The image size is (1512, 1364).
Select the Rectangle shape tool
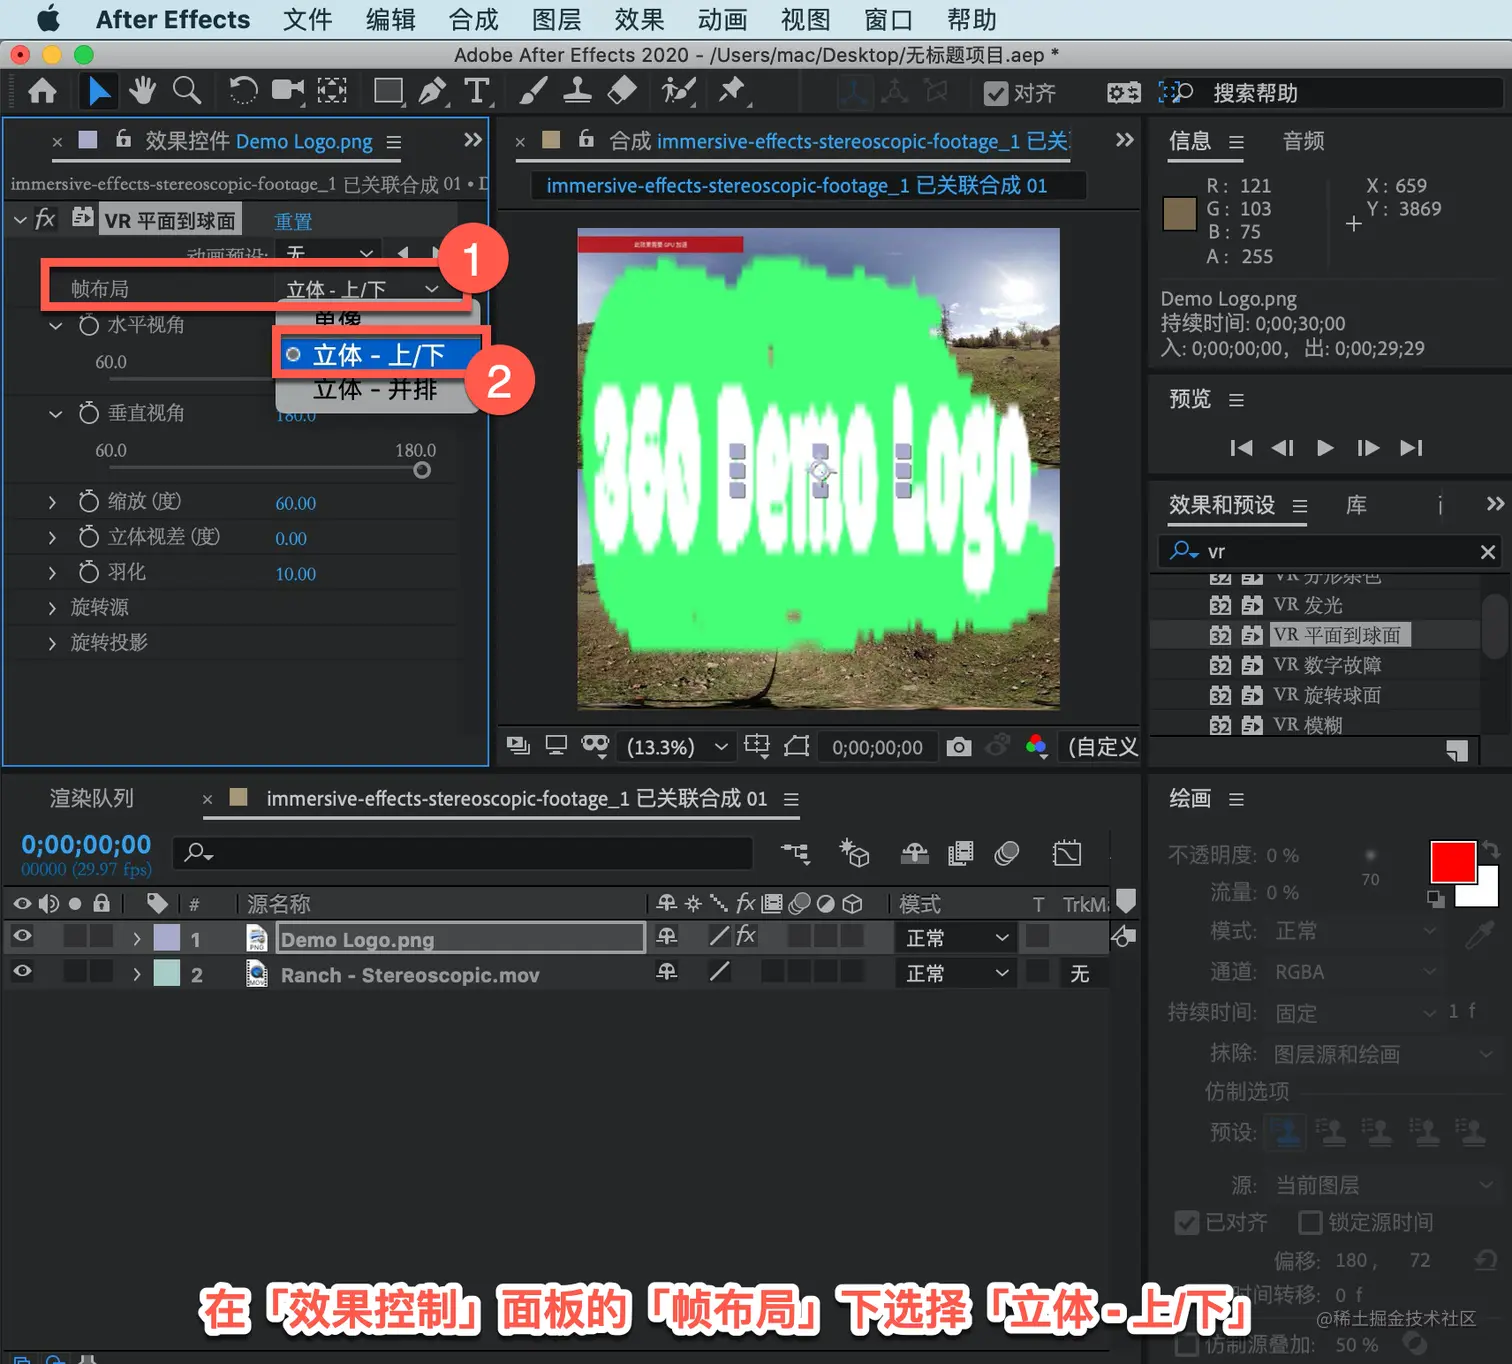tap(388, 92)
